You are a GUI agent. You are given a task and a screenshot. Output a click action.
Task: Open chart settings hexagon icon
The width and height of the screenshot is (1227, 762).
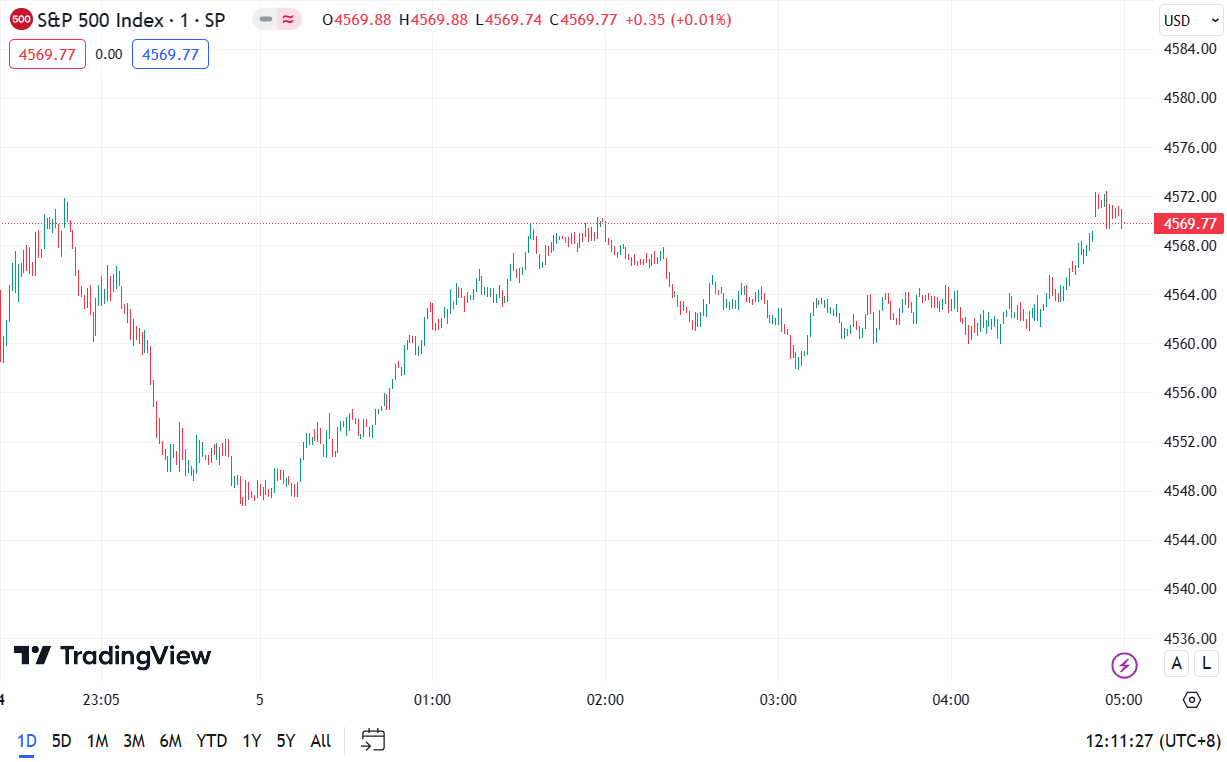(x=1191, y=699)
